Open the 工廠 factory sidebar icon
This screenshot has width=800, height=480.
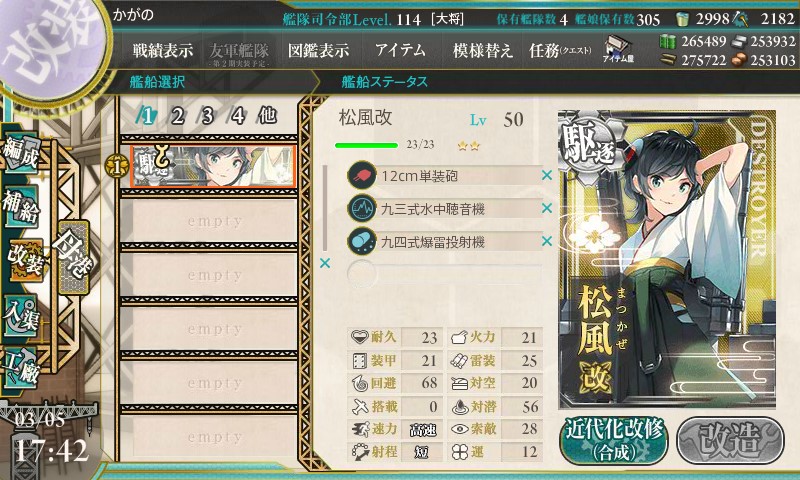click(21, 368)
